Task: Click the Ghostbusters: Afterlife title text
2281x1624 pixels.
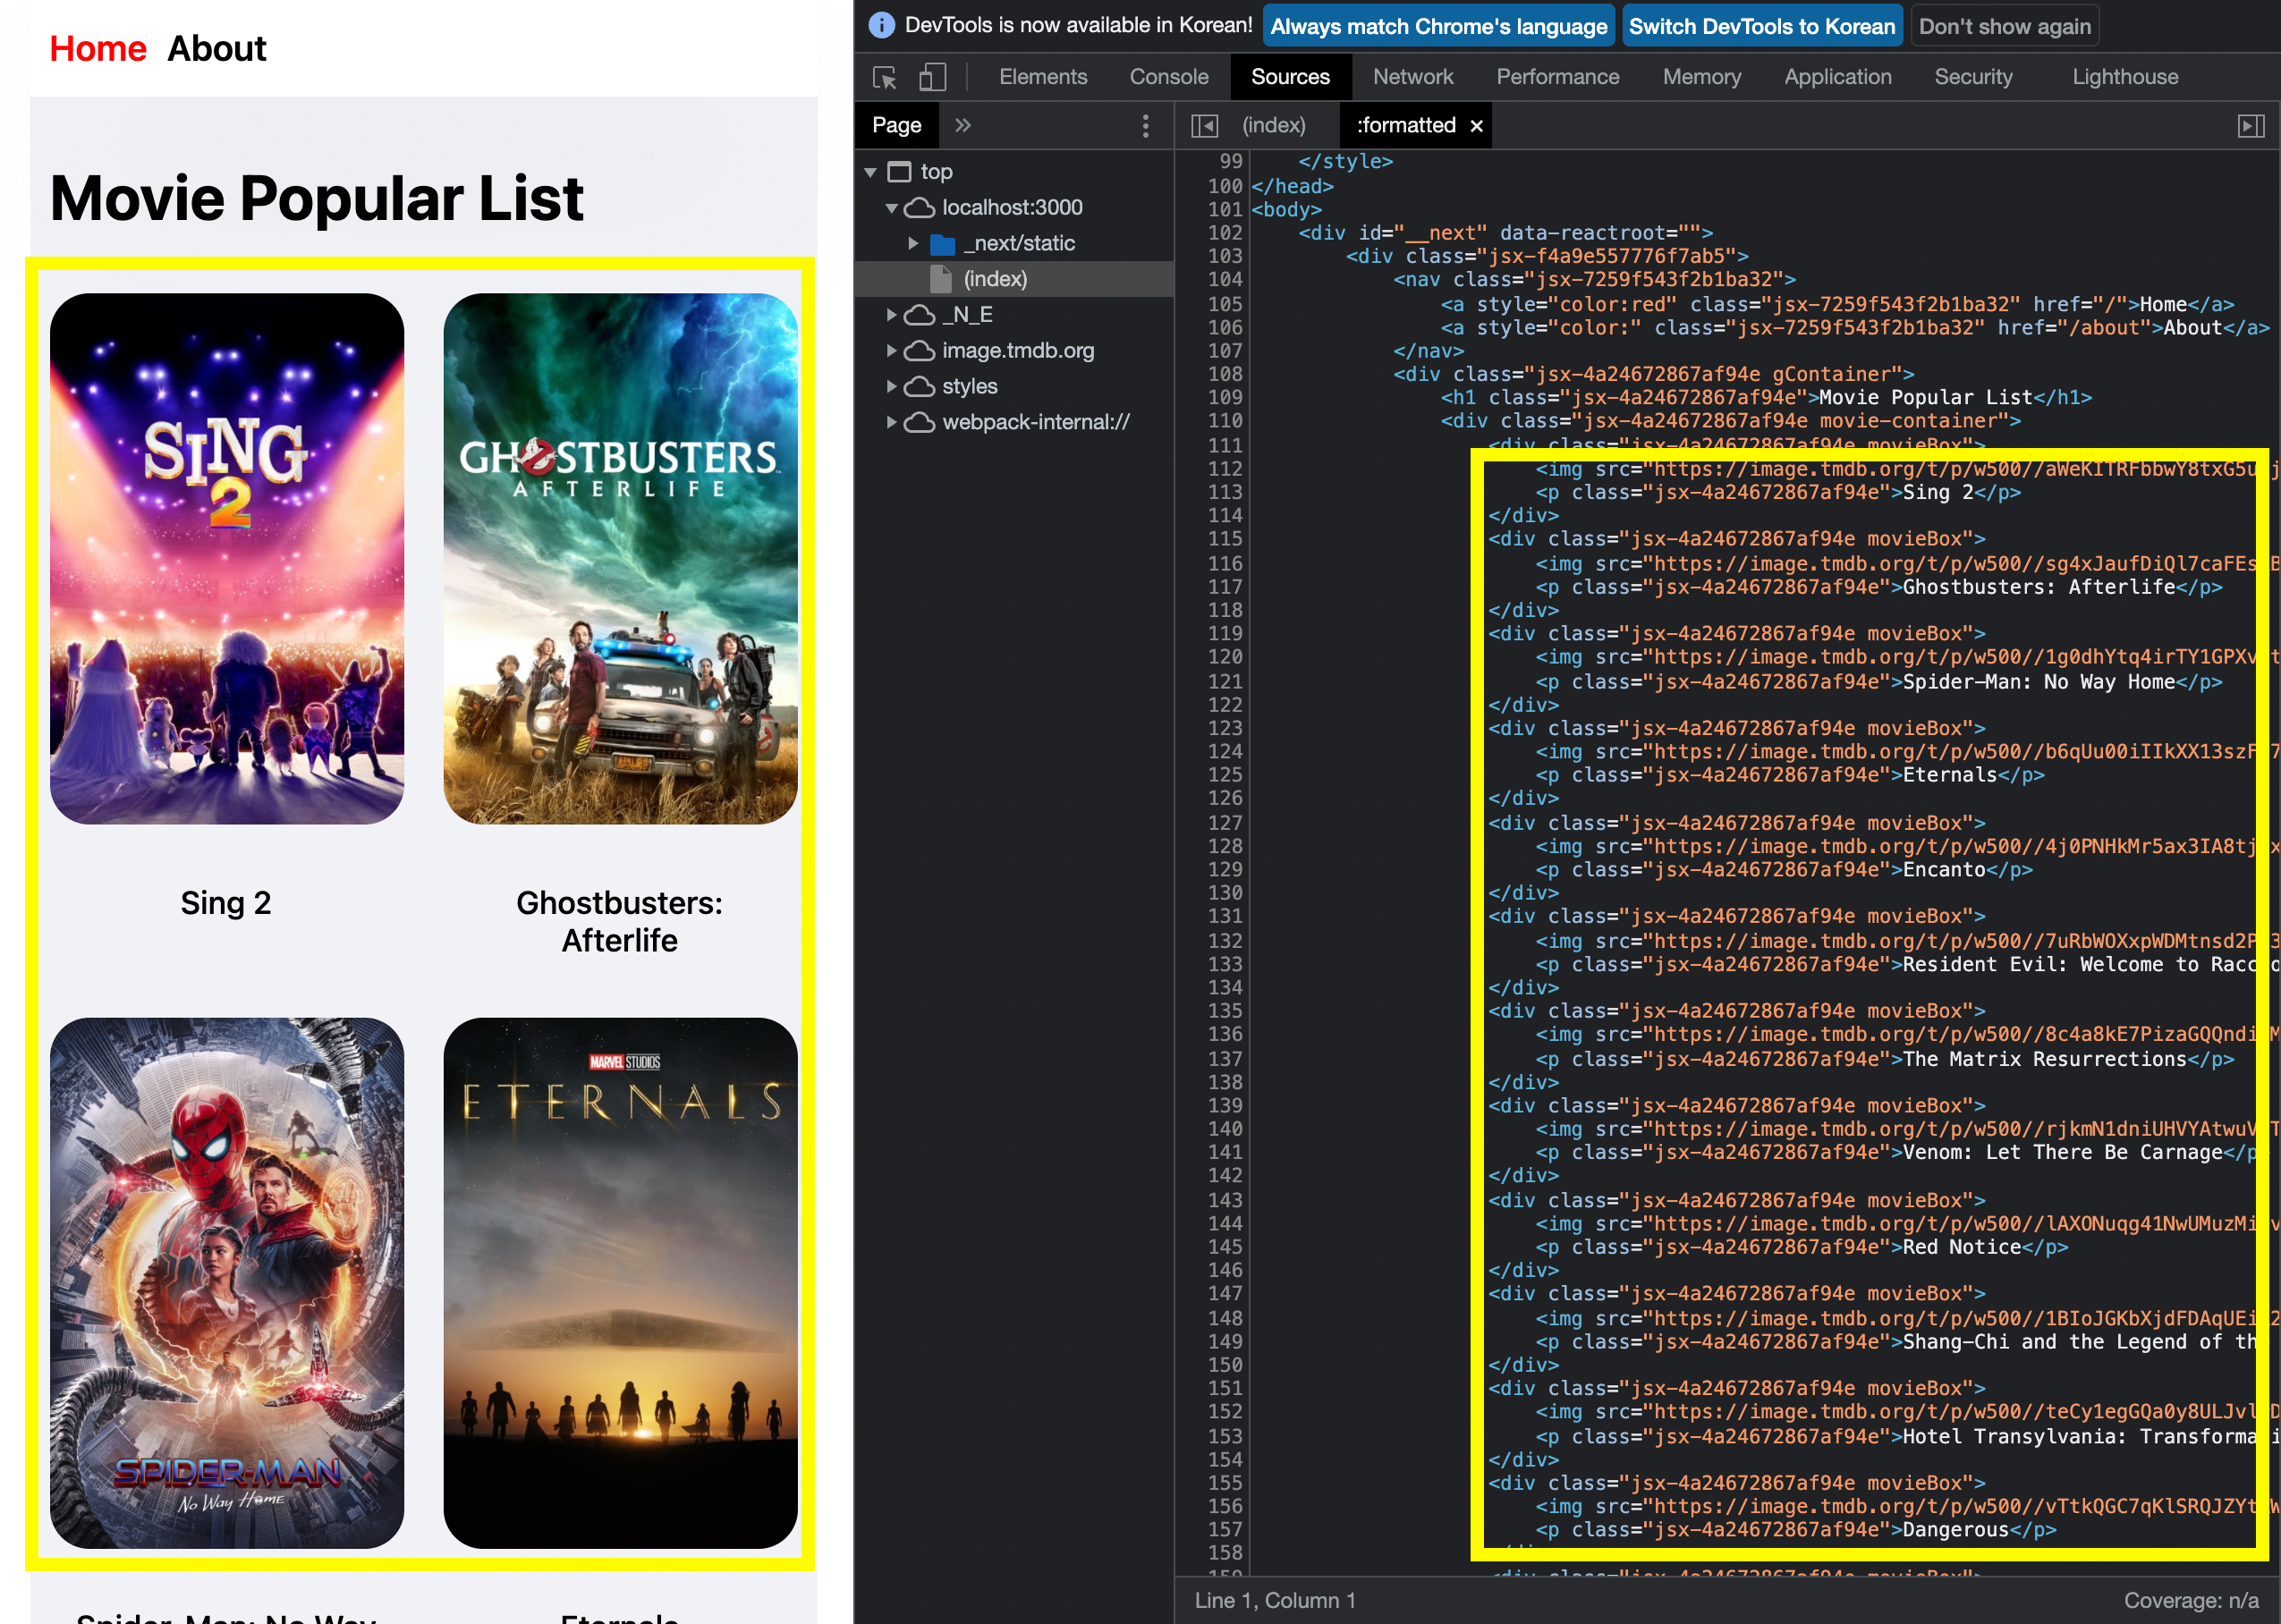Action: pyautogui.click(x=619, y=921)
